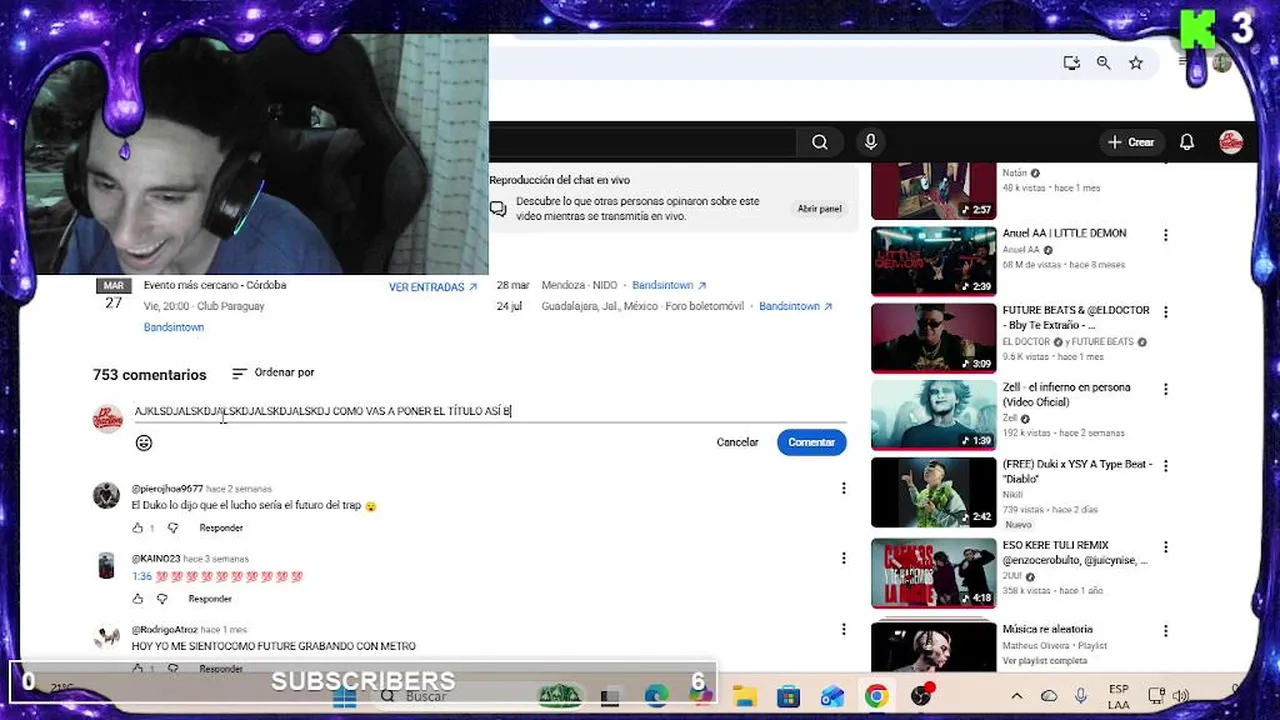
Task: Switch keyboard language ESP LAA
Action: click(1119, 697)
